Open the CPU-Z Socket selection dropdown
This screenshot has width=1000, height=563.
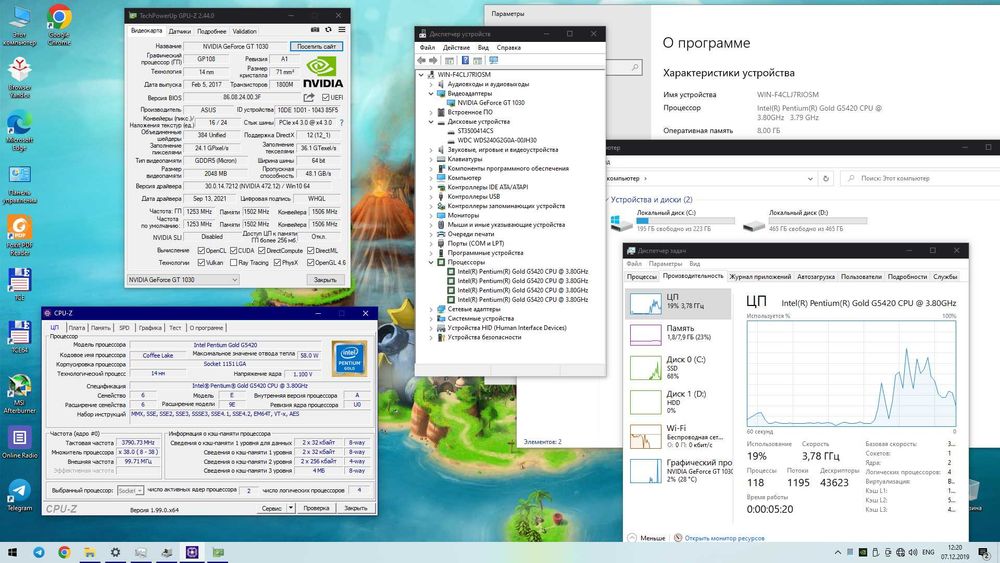pos(130,490)
